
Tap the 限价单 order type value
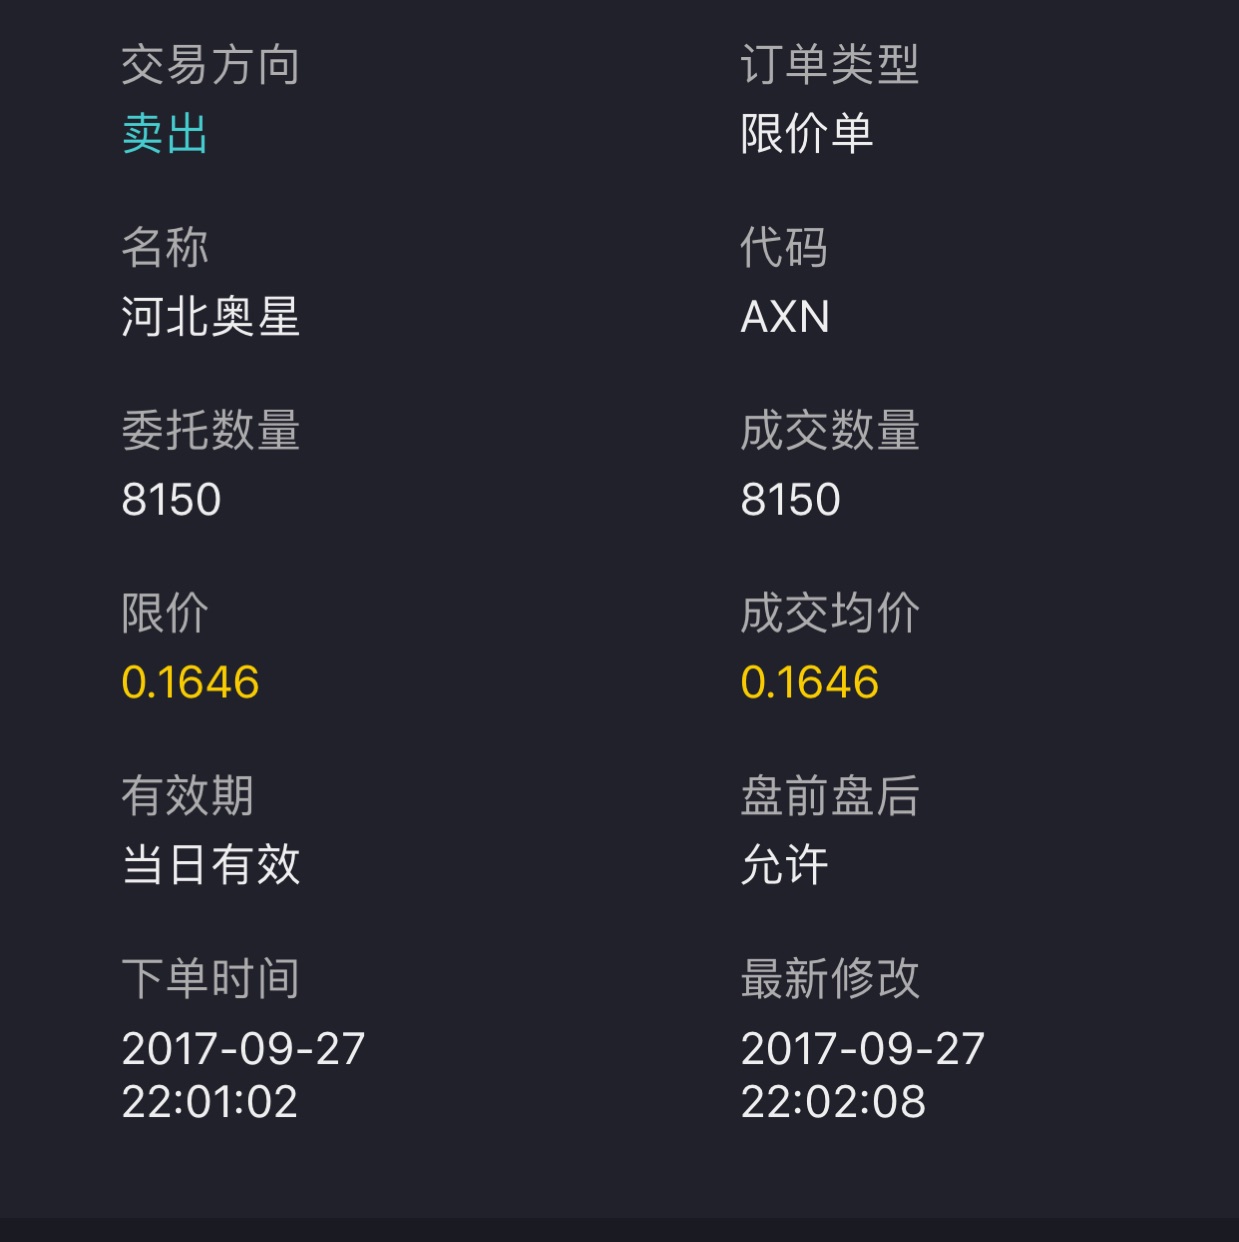click(807, 134)
